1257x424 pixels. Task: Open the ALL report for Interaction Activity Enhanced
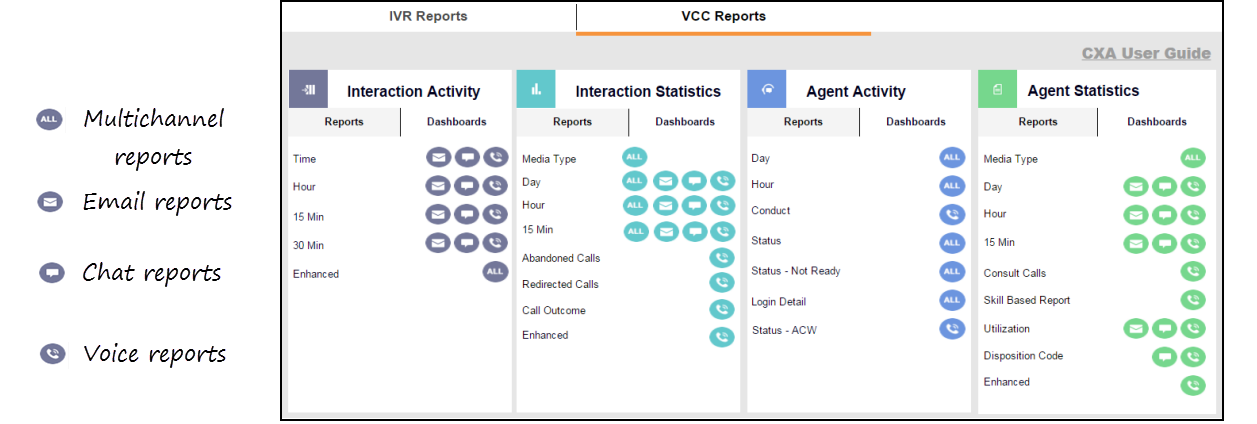click(496, 272)
